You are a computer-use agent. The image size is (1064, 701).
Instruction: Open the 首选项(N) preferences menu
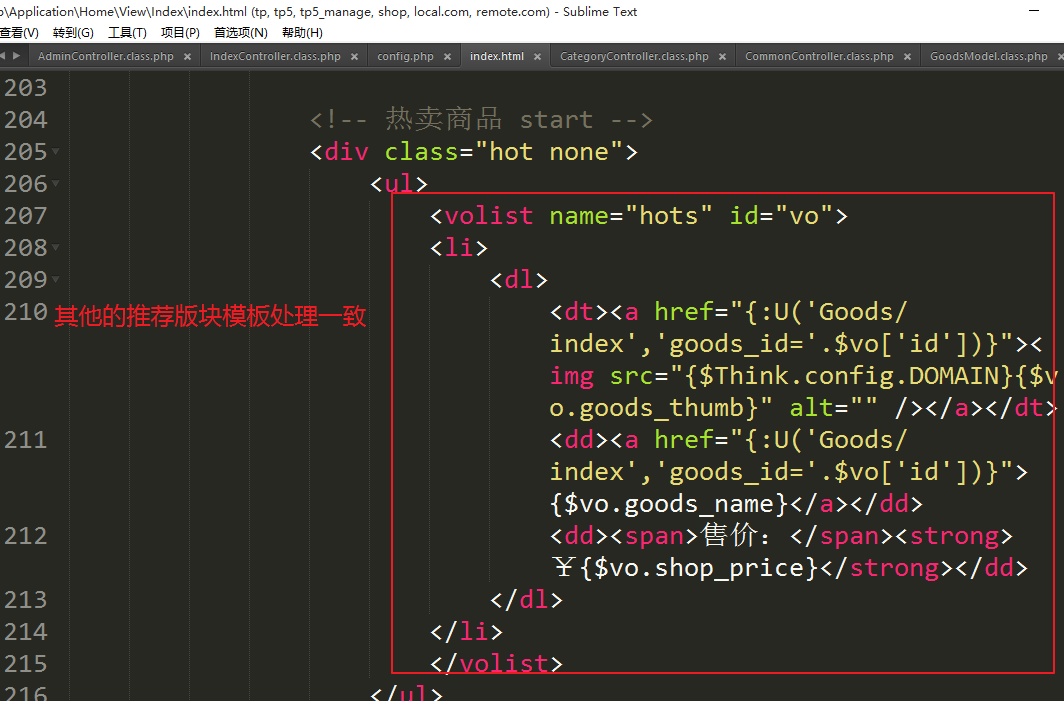[x=240, y=33]
